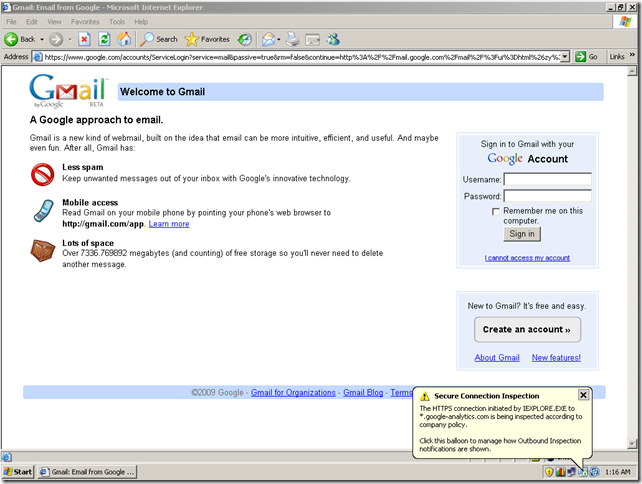Open the History icon in the toolbar
Screen dimensions: 642x484
pyautogui.click(x=244, y=39)
